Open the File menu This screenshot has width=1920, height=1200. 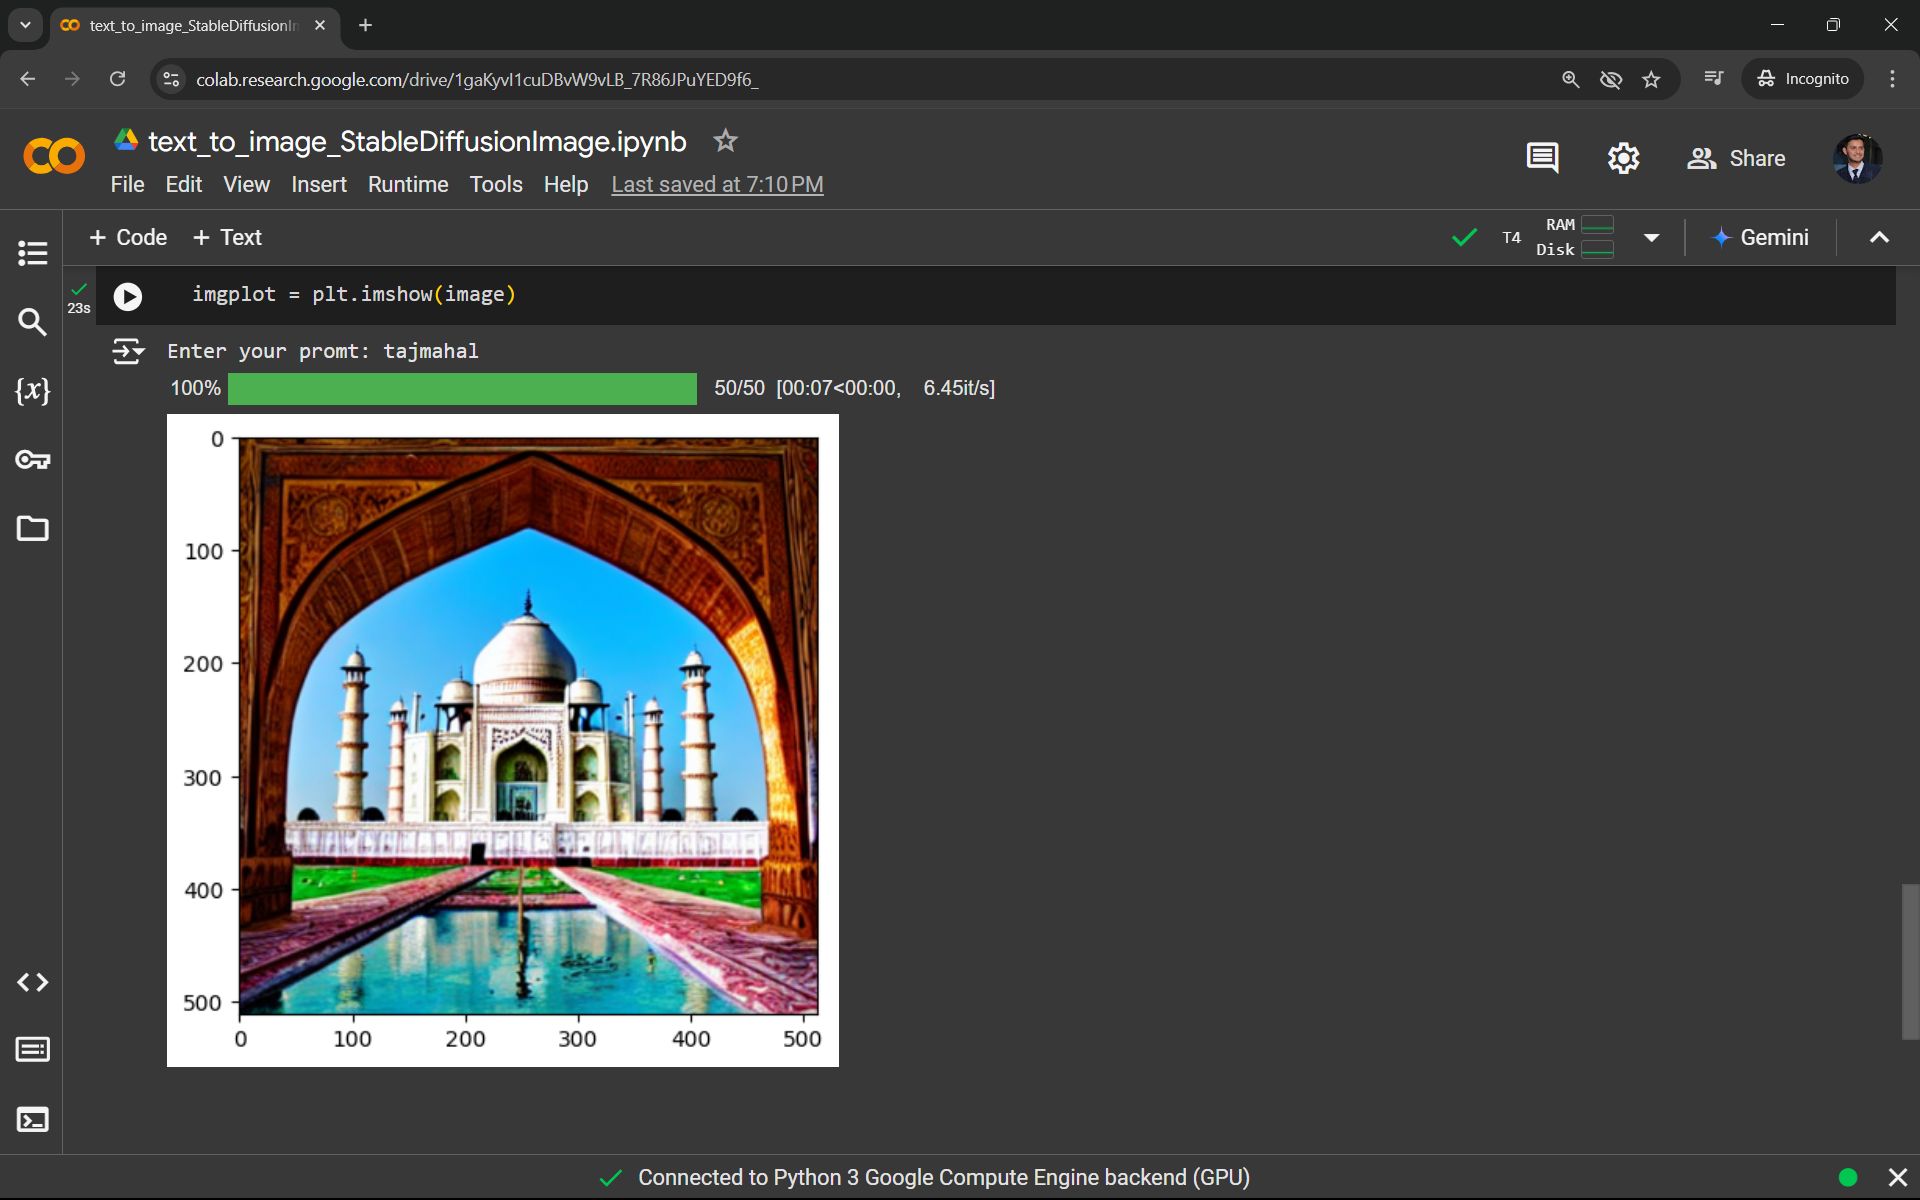click(x=126, y=184)
